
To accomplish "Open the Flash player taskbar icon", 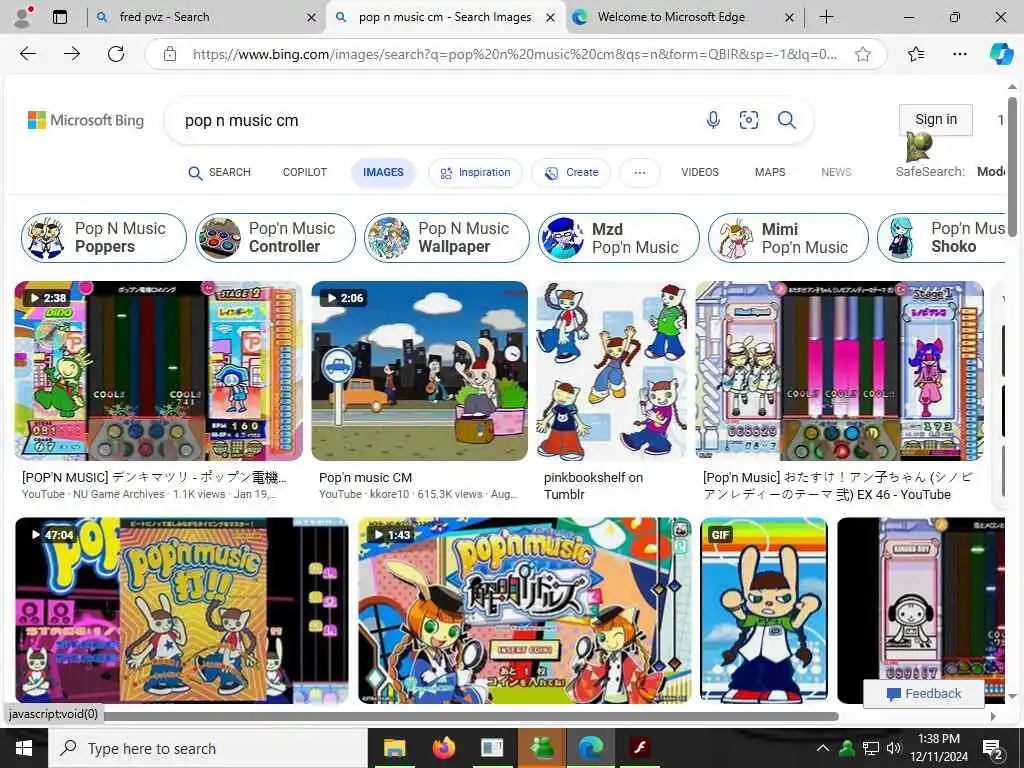I will click(x=639, y=748).
